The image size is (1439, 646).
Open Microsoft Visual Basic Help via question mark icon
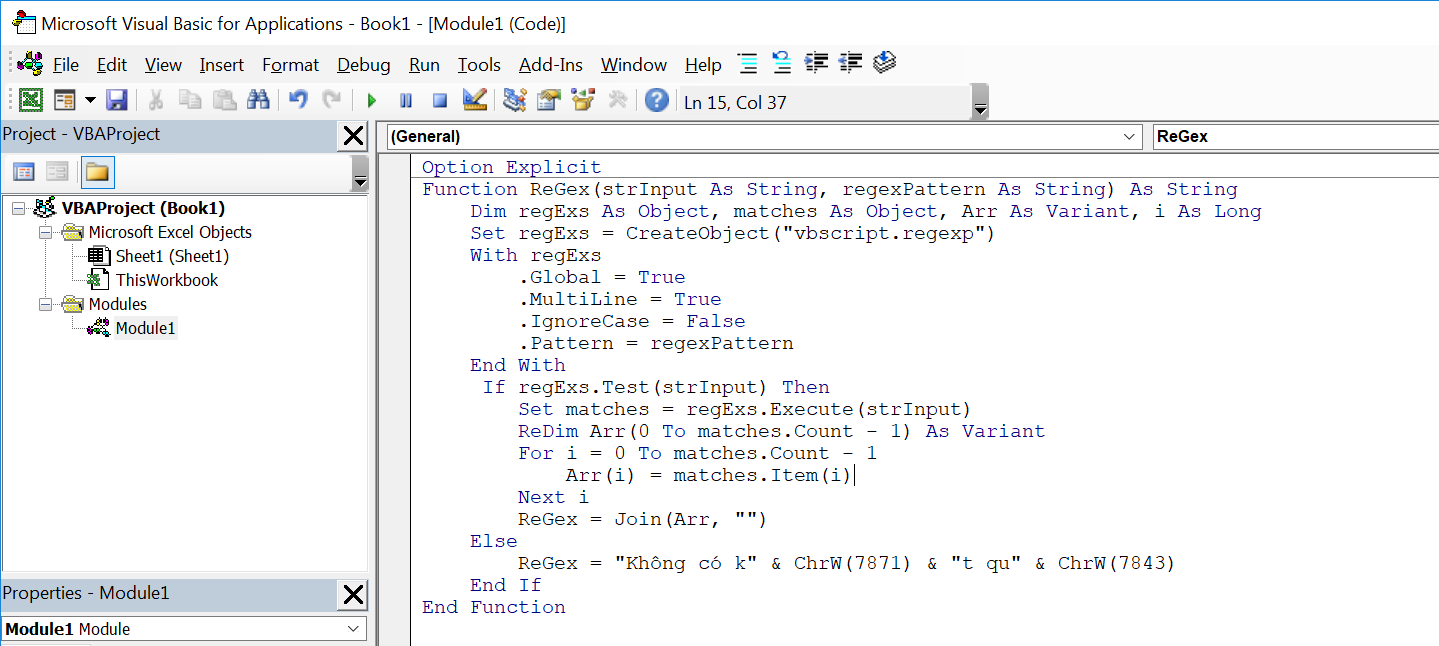(x=657, y=99)
